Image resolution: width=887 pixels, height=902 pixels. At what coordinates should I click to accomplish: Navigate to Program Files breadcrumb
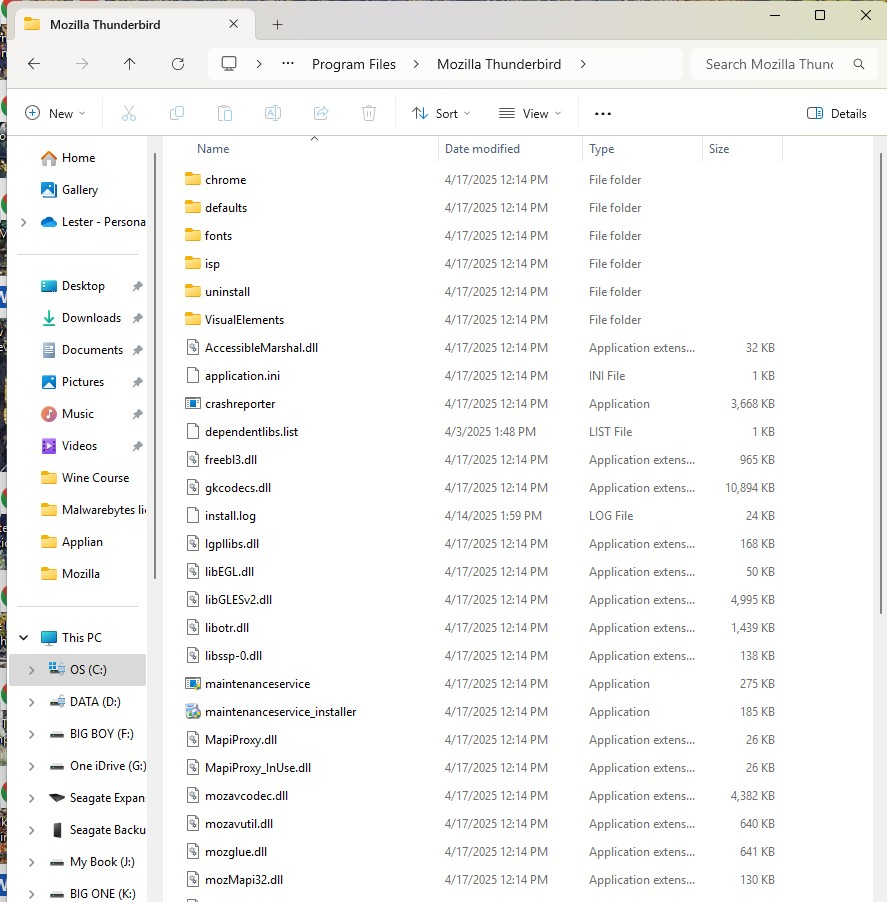coord(354,64)
